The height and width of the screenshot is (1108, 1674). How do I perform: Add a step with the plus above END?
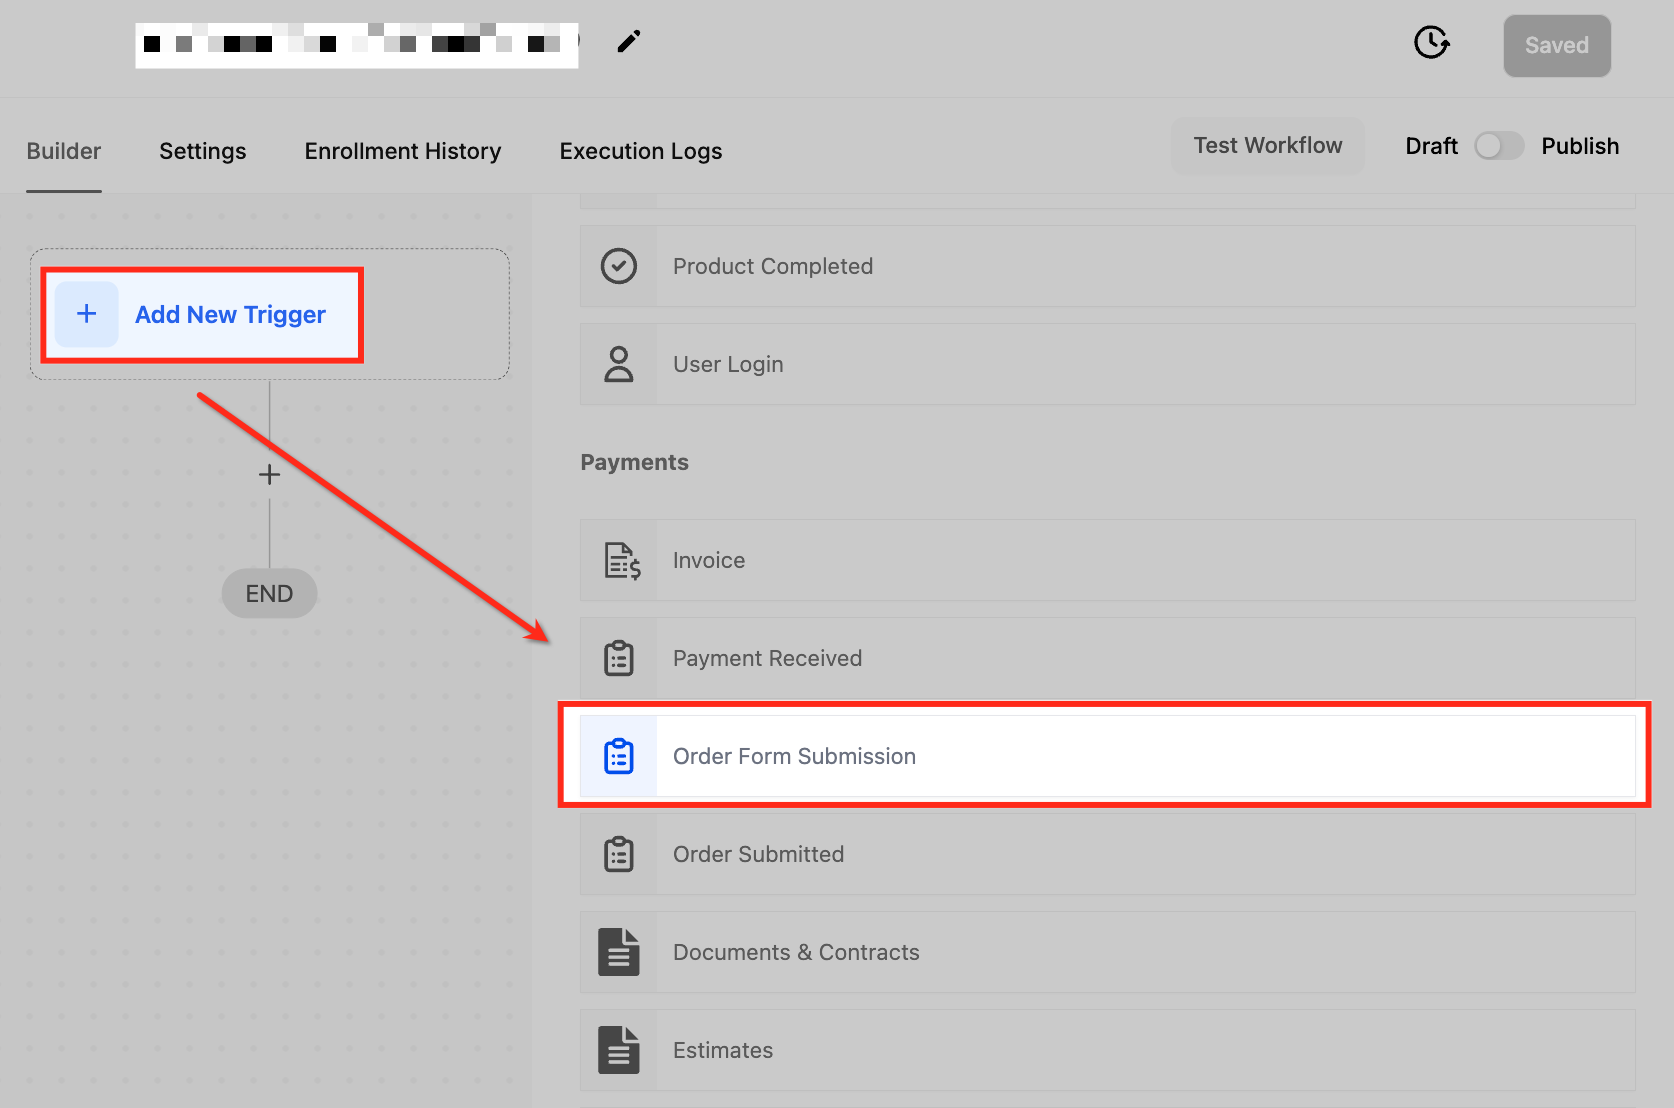(x=269, y=474)
